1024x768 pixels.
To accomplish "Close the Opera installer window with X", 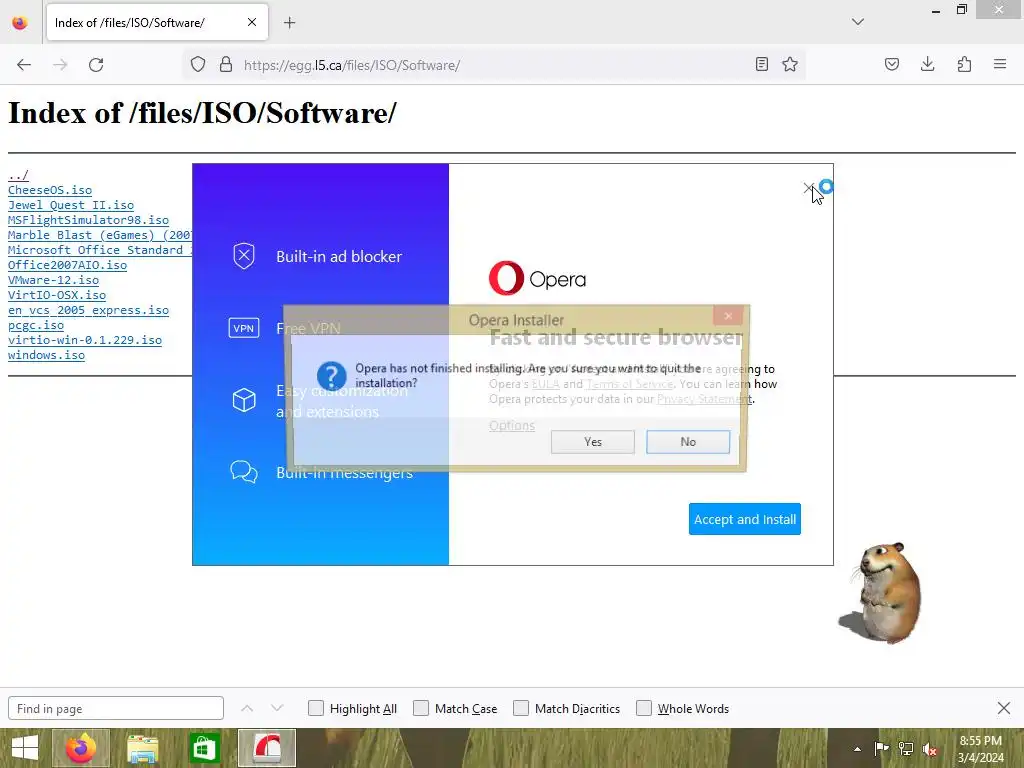I will 808,189.
